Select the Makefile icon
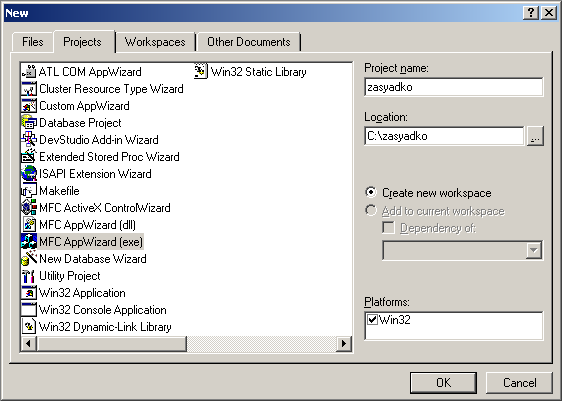 pos(29,191)
